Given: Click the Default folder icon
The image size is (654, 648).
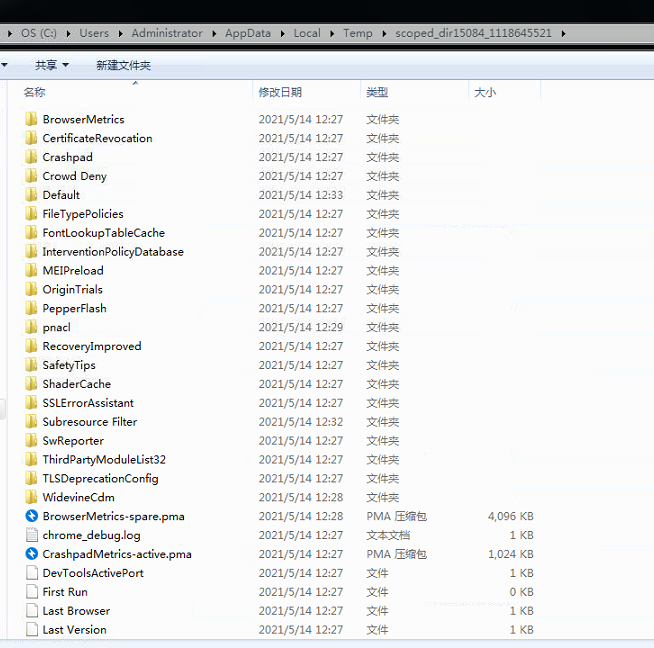Looking at the screenshot, I should (x=31, y=195).
